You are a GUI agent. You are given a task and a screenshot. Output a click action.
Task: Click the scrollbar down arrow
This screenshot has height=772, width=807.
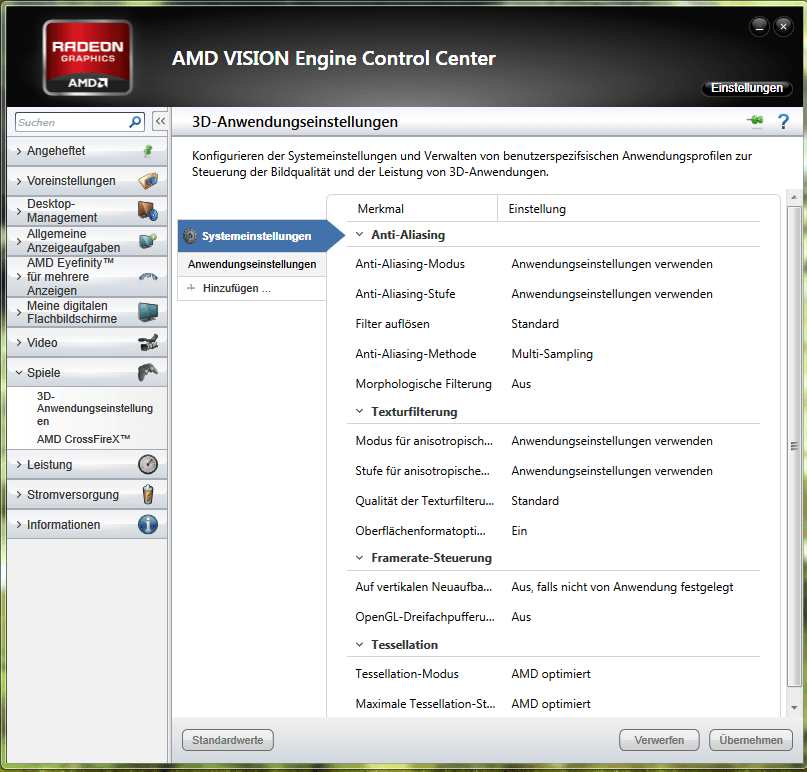point(794,708)
